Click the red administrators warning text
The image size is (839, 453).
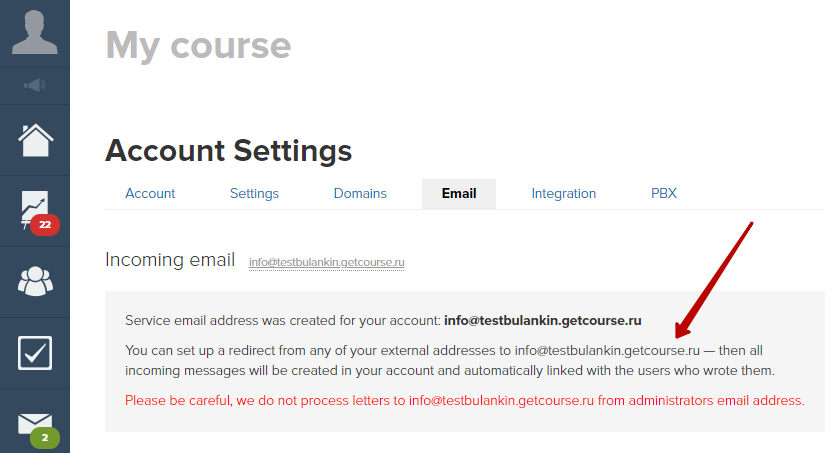click(464, 401)
